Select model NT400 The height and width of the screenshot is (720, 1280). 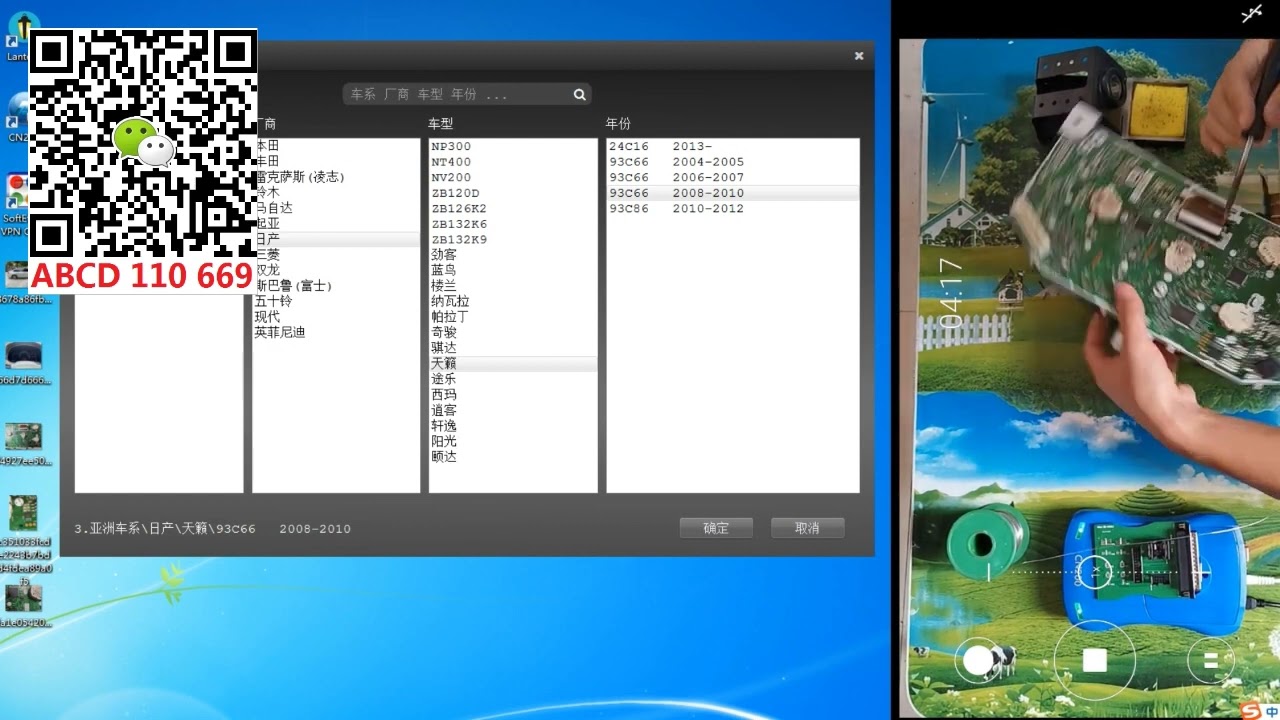(513, 162)
